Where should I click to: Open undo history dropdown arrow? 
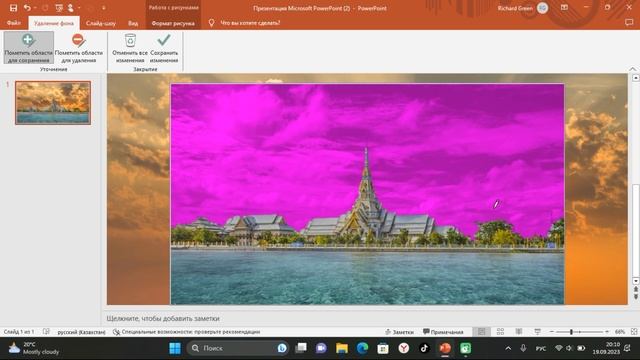click(x=35, y=8)
